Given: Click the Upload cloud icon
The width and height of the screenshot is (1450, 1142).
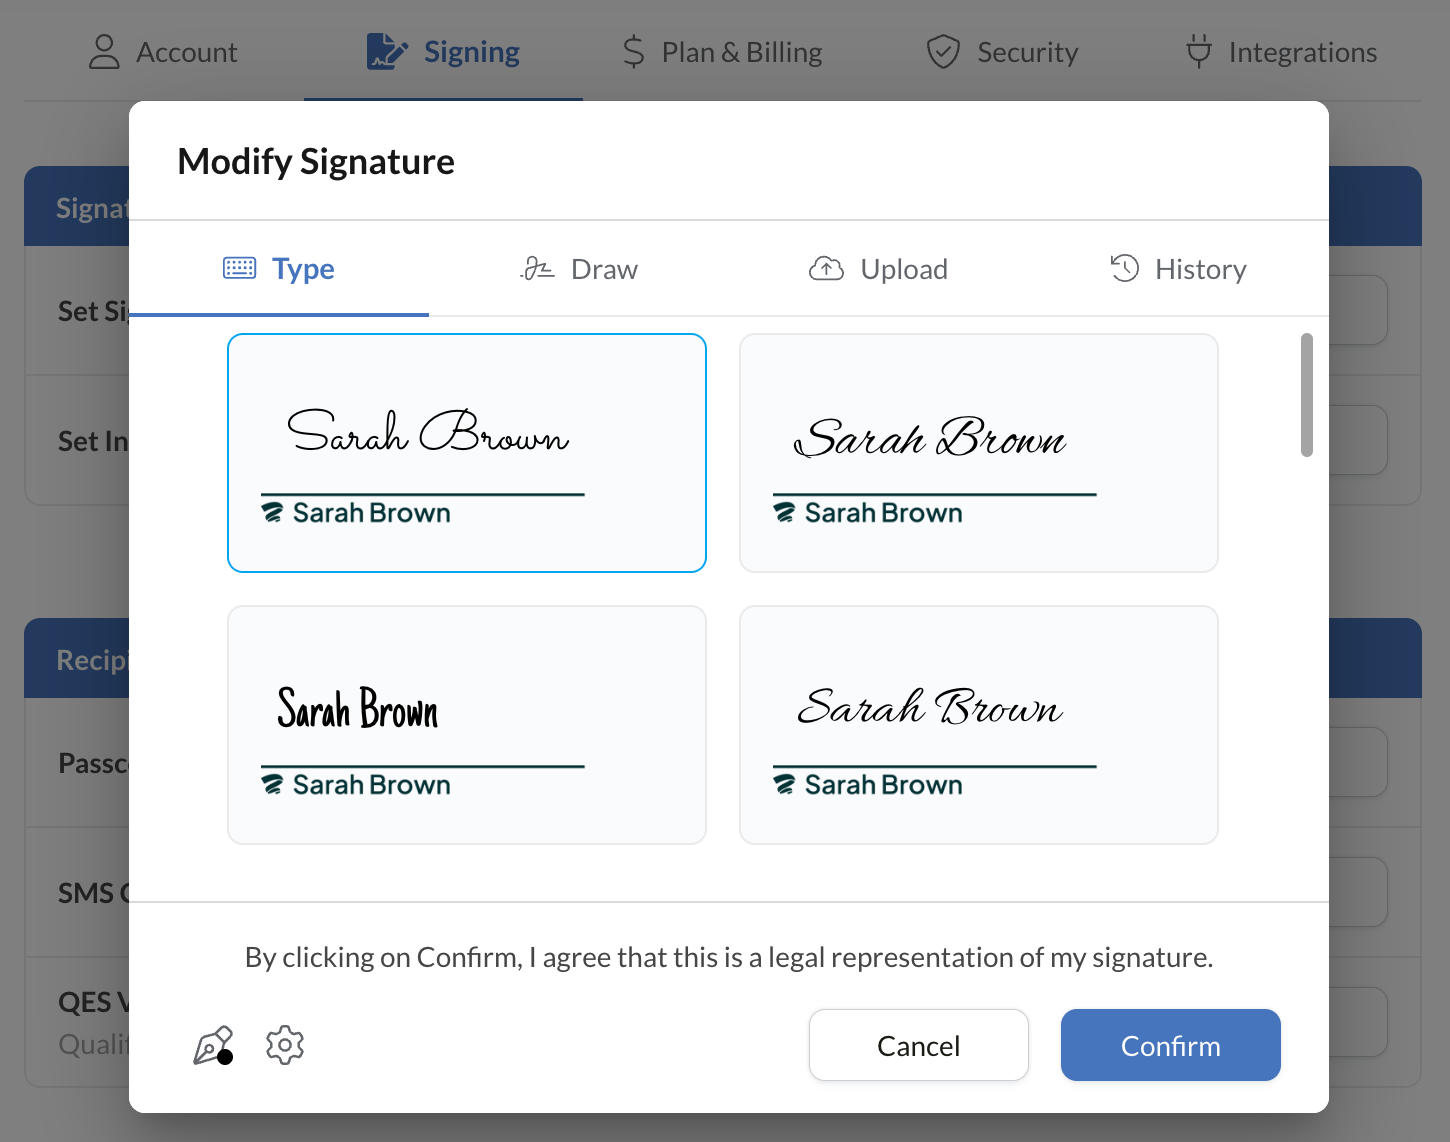Looking at the screenshot, I should tap(826, 269).
